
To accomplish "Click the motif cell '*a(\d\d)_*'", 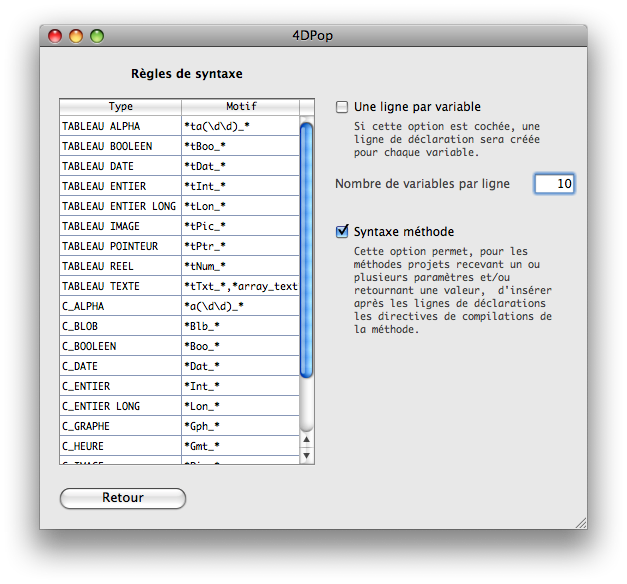I will tap(240, 306).
